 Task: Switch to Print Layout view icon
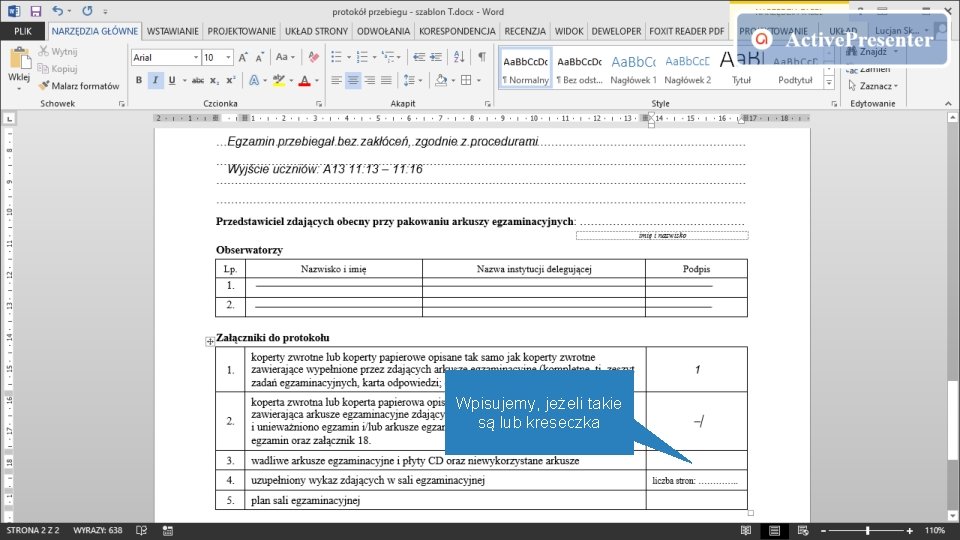[774, 531]
